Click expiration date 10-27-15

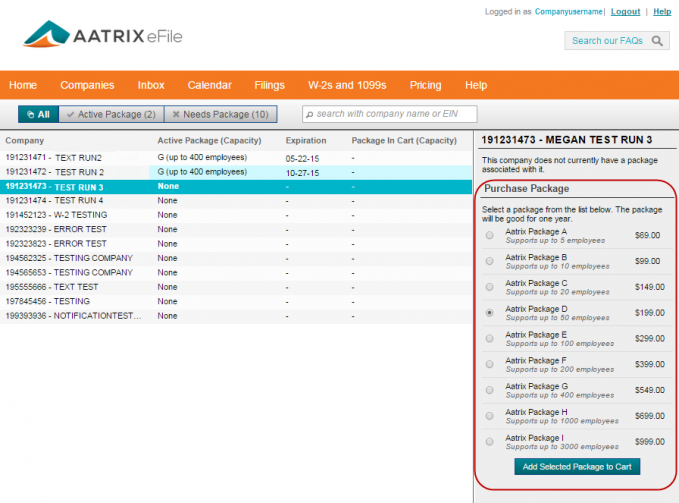click(x=302, y=173)
